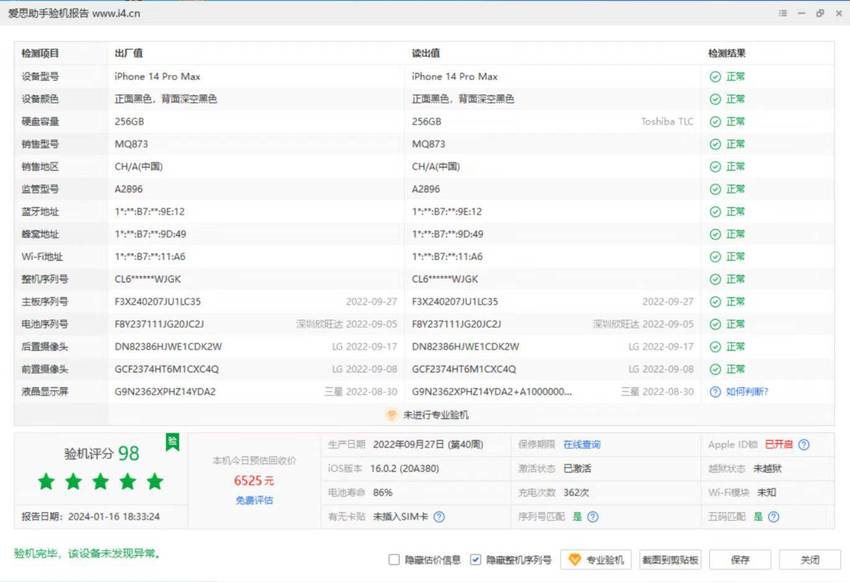Click the green check icon for 销售型号

coord(715,144)
